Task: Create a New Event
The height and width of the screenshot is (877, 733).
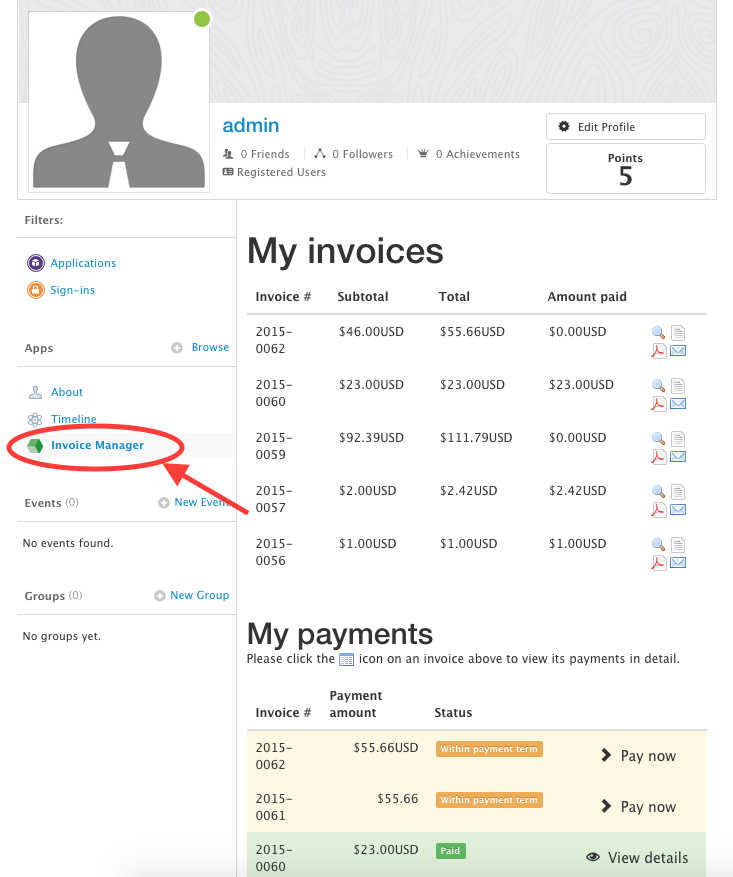Action: click(202, 502)
